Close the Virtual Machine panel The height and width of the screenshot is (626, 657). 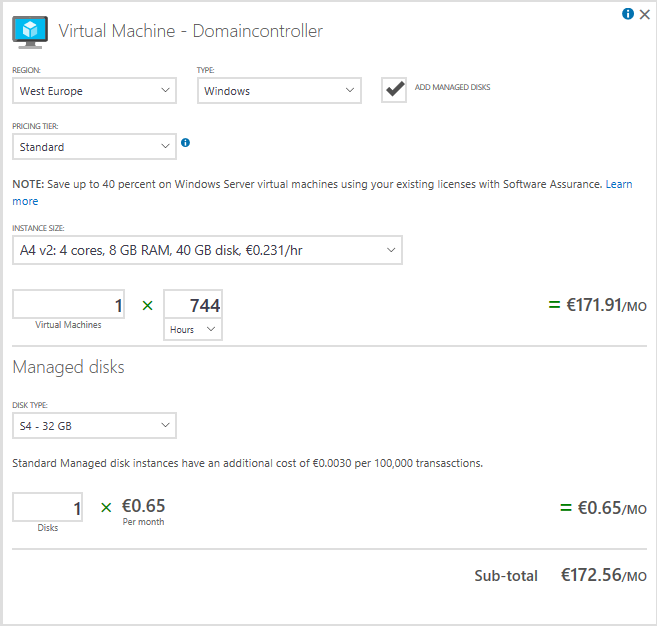645,15
